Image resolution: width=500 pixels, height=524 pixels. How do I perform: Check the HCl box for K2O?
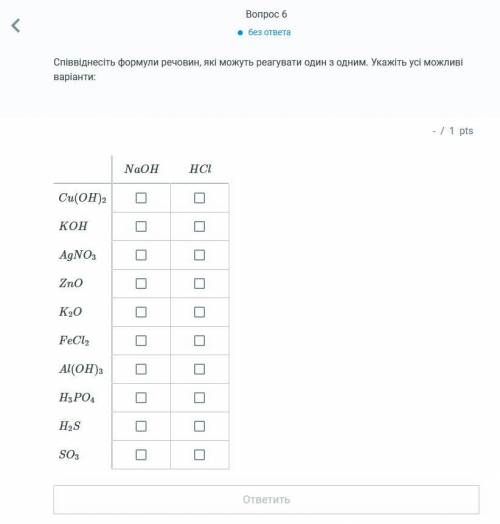200,312
